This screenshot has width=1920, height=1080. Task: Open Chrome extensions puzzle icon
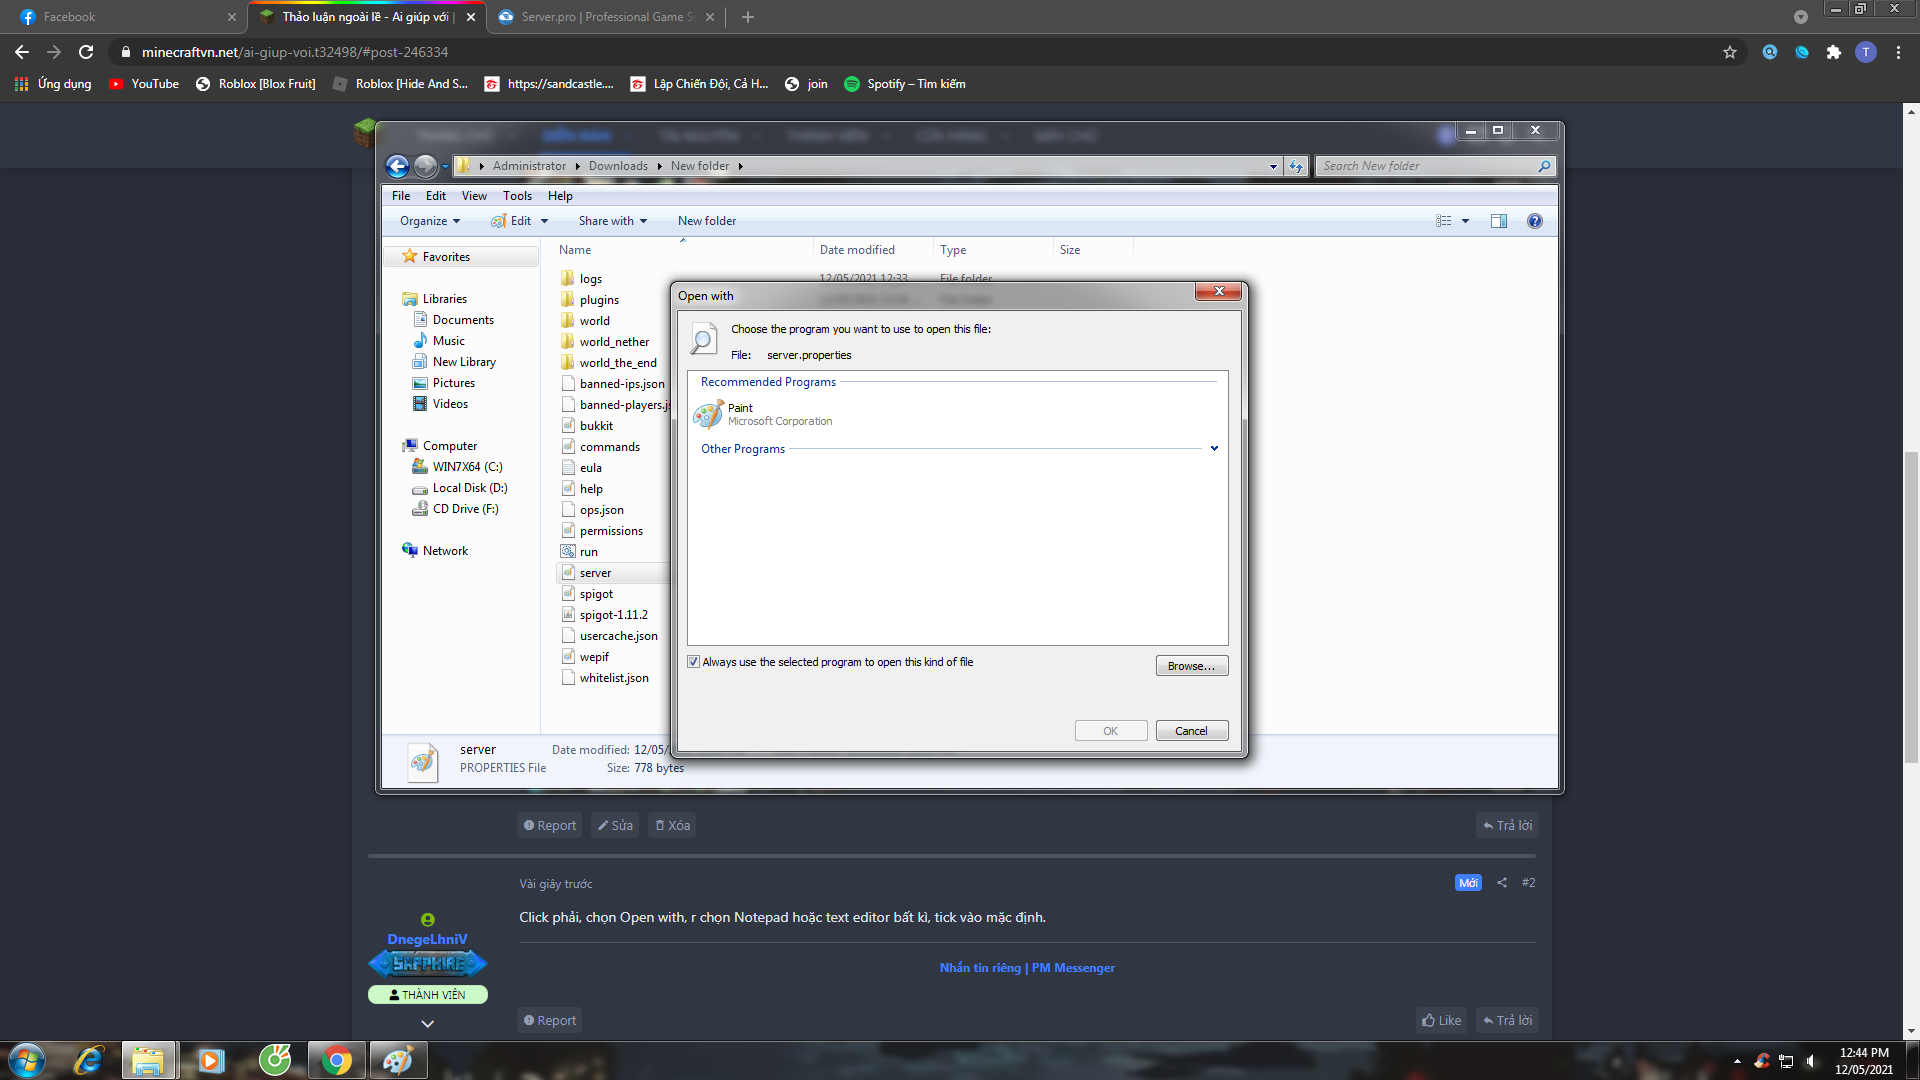(x=1833, y=52)
